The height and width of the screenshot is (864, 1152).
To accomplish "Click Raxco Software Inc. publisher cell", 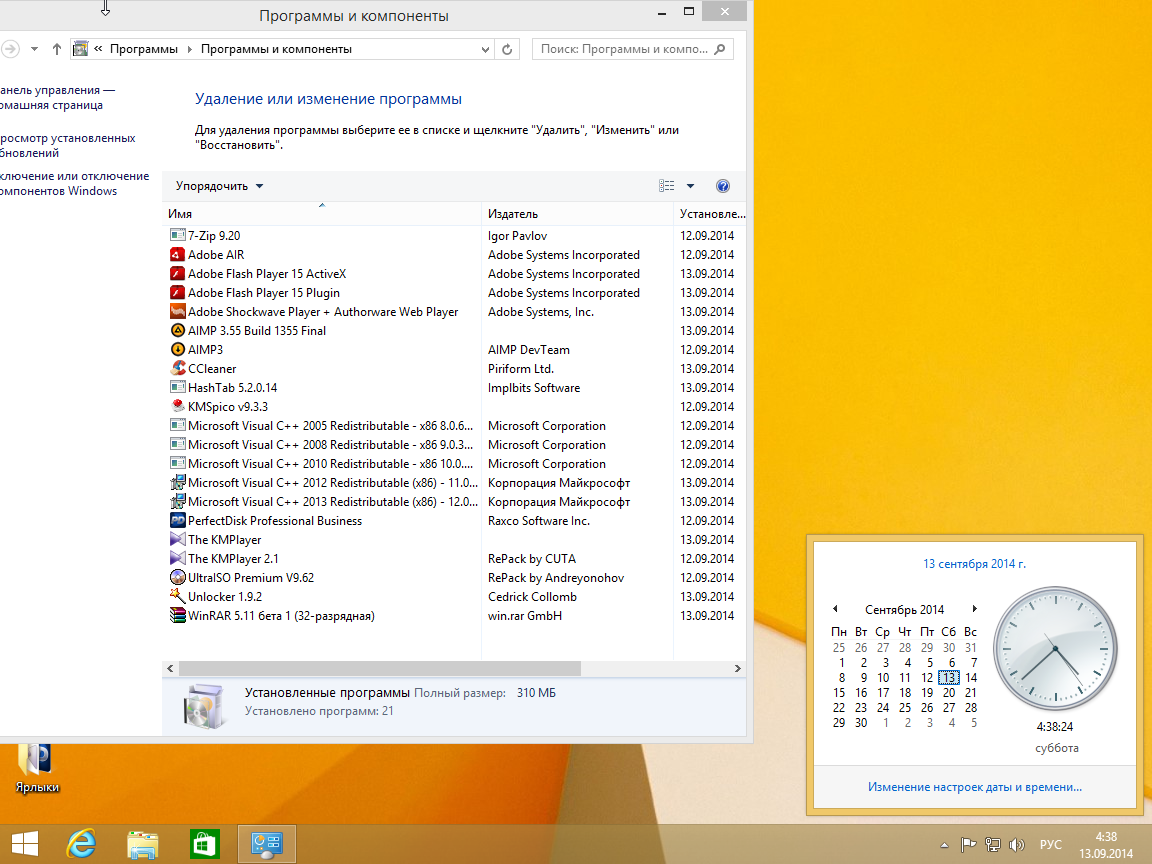I will point(539,521).
